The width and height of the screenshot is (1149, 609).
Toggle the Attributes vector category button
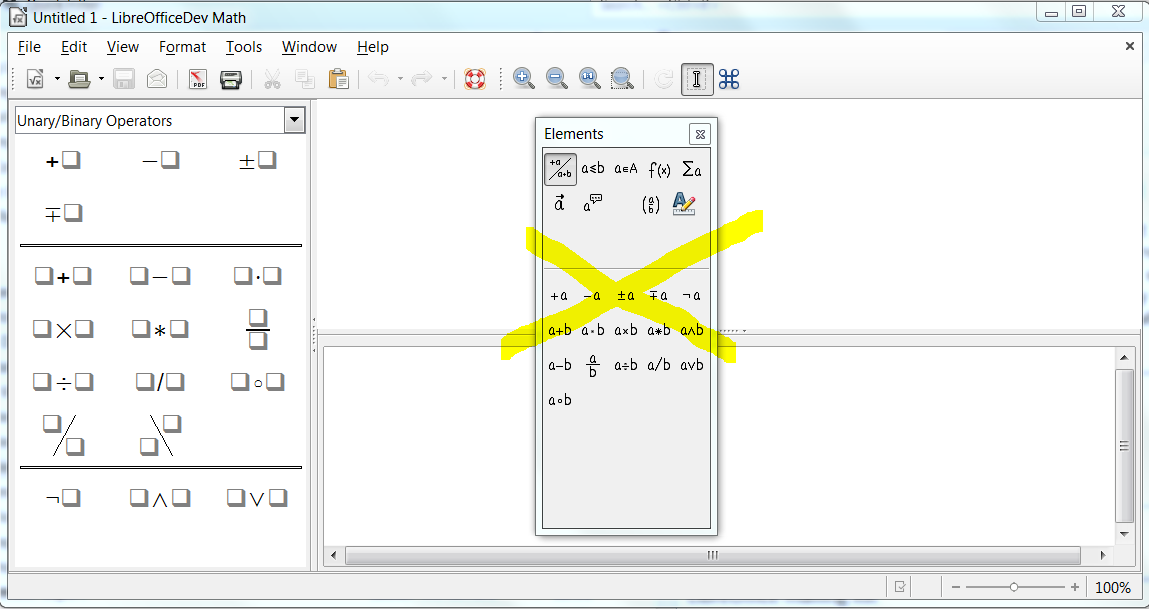tap(560, 204)
